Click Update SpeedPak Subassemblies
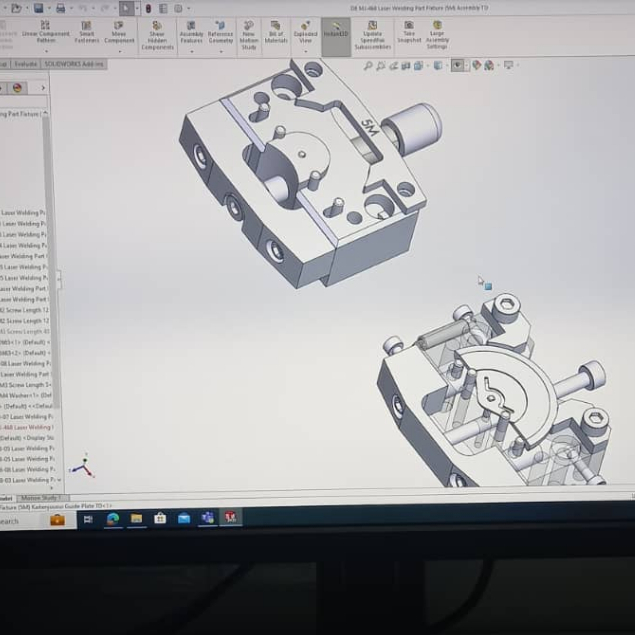The image size is (635, 635). tap(372, 35)
